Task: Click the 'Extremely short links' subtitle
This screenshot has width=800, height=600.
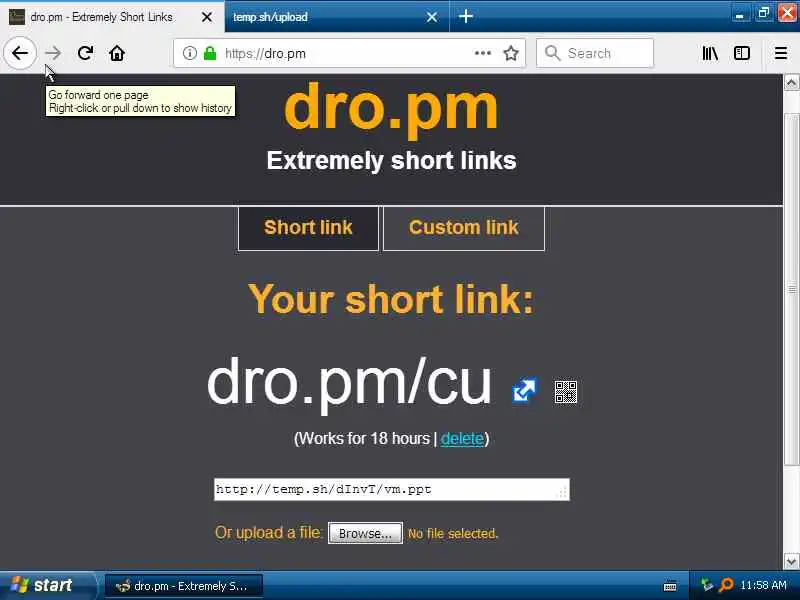Action: (x=391, y=161)
